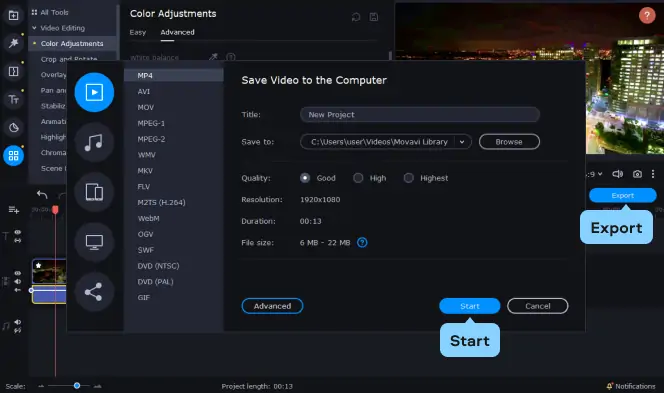Click the Title input field

420,114
